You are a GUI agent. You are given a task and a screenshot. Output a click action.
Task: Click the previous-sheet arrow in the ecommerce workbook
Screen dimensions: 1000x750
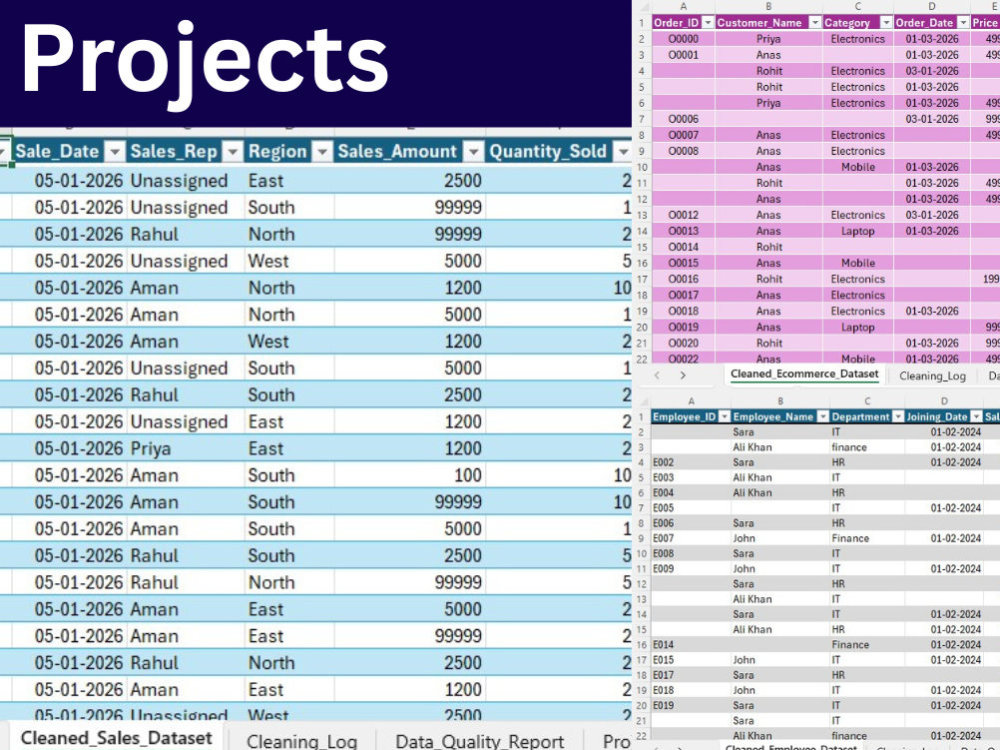point(657,376)
